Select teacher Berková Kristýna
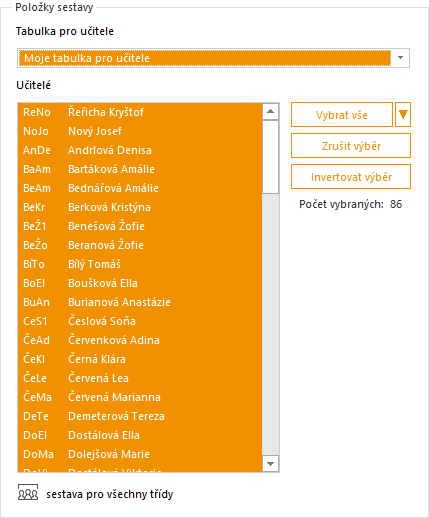The image size is (429, 518). click(140, 207)
